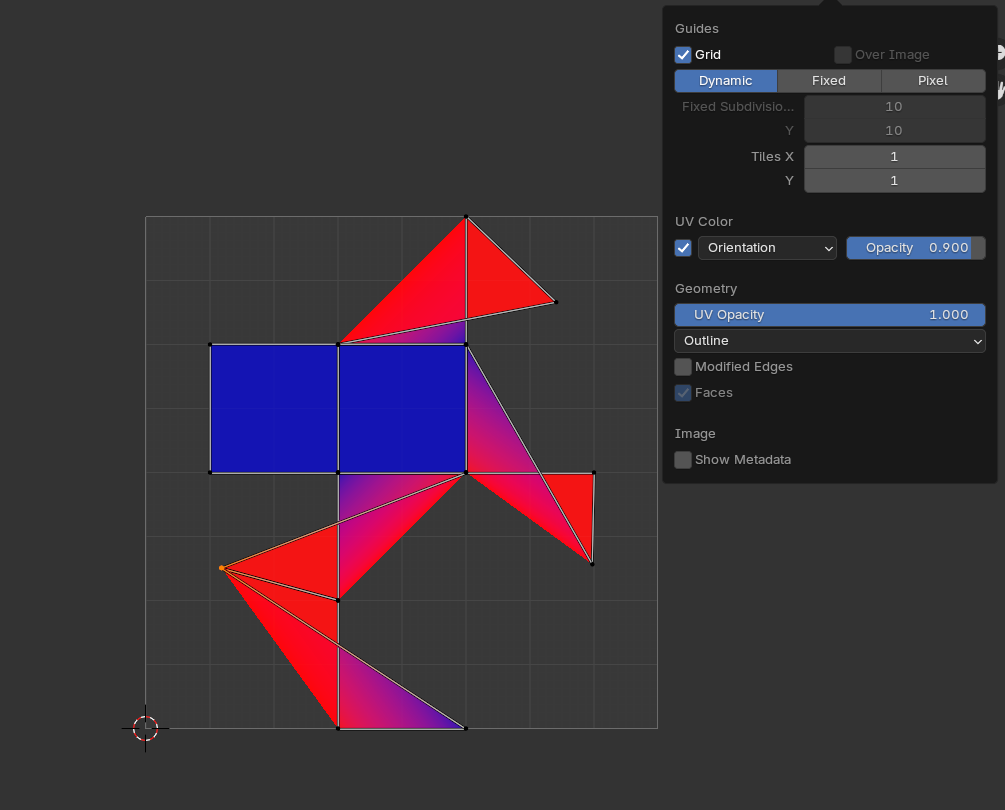Select the Pixel grid mode

933,81
